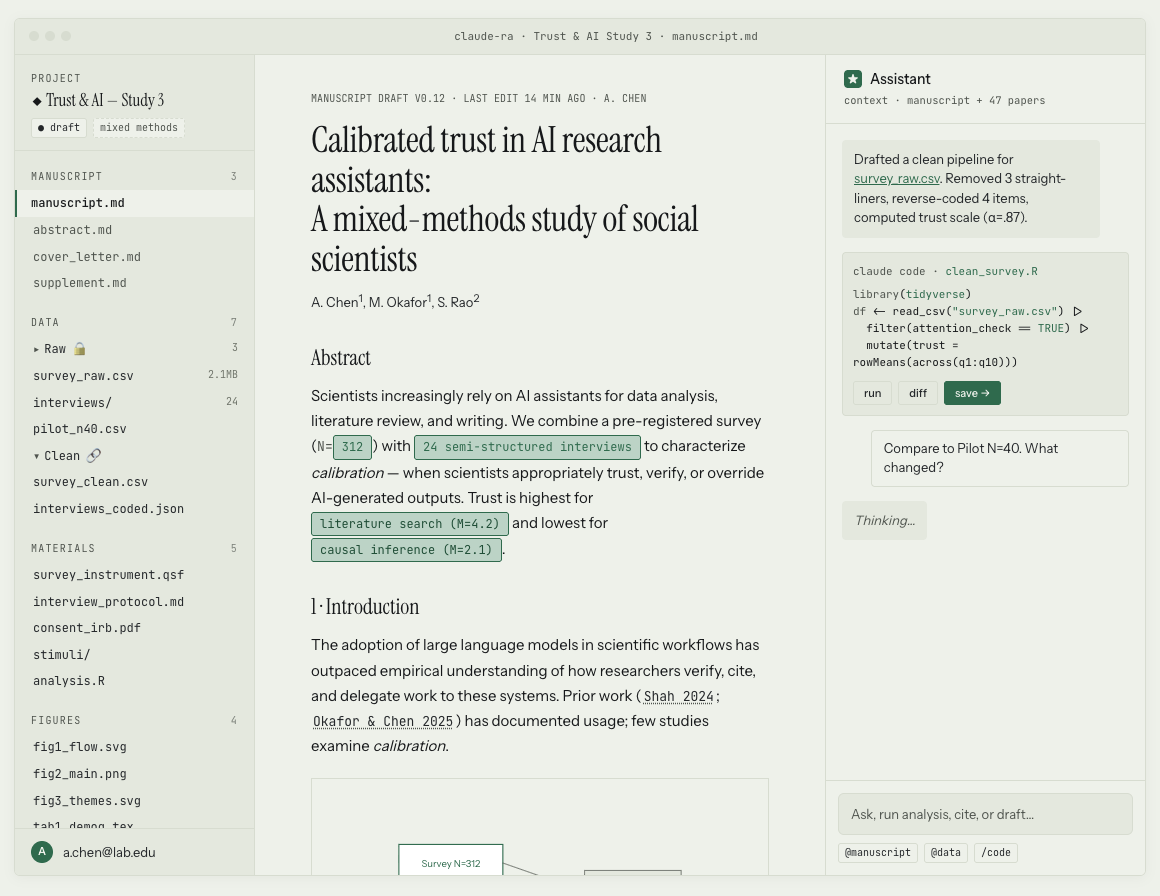Expand the Raw data folder
The width and height of the screenshot is (1160, 896).
coord(37,349)
